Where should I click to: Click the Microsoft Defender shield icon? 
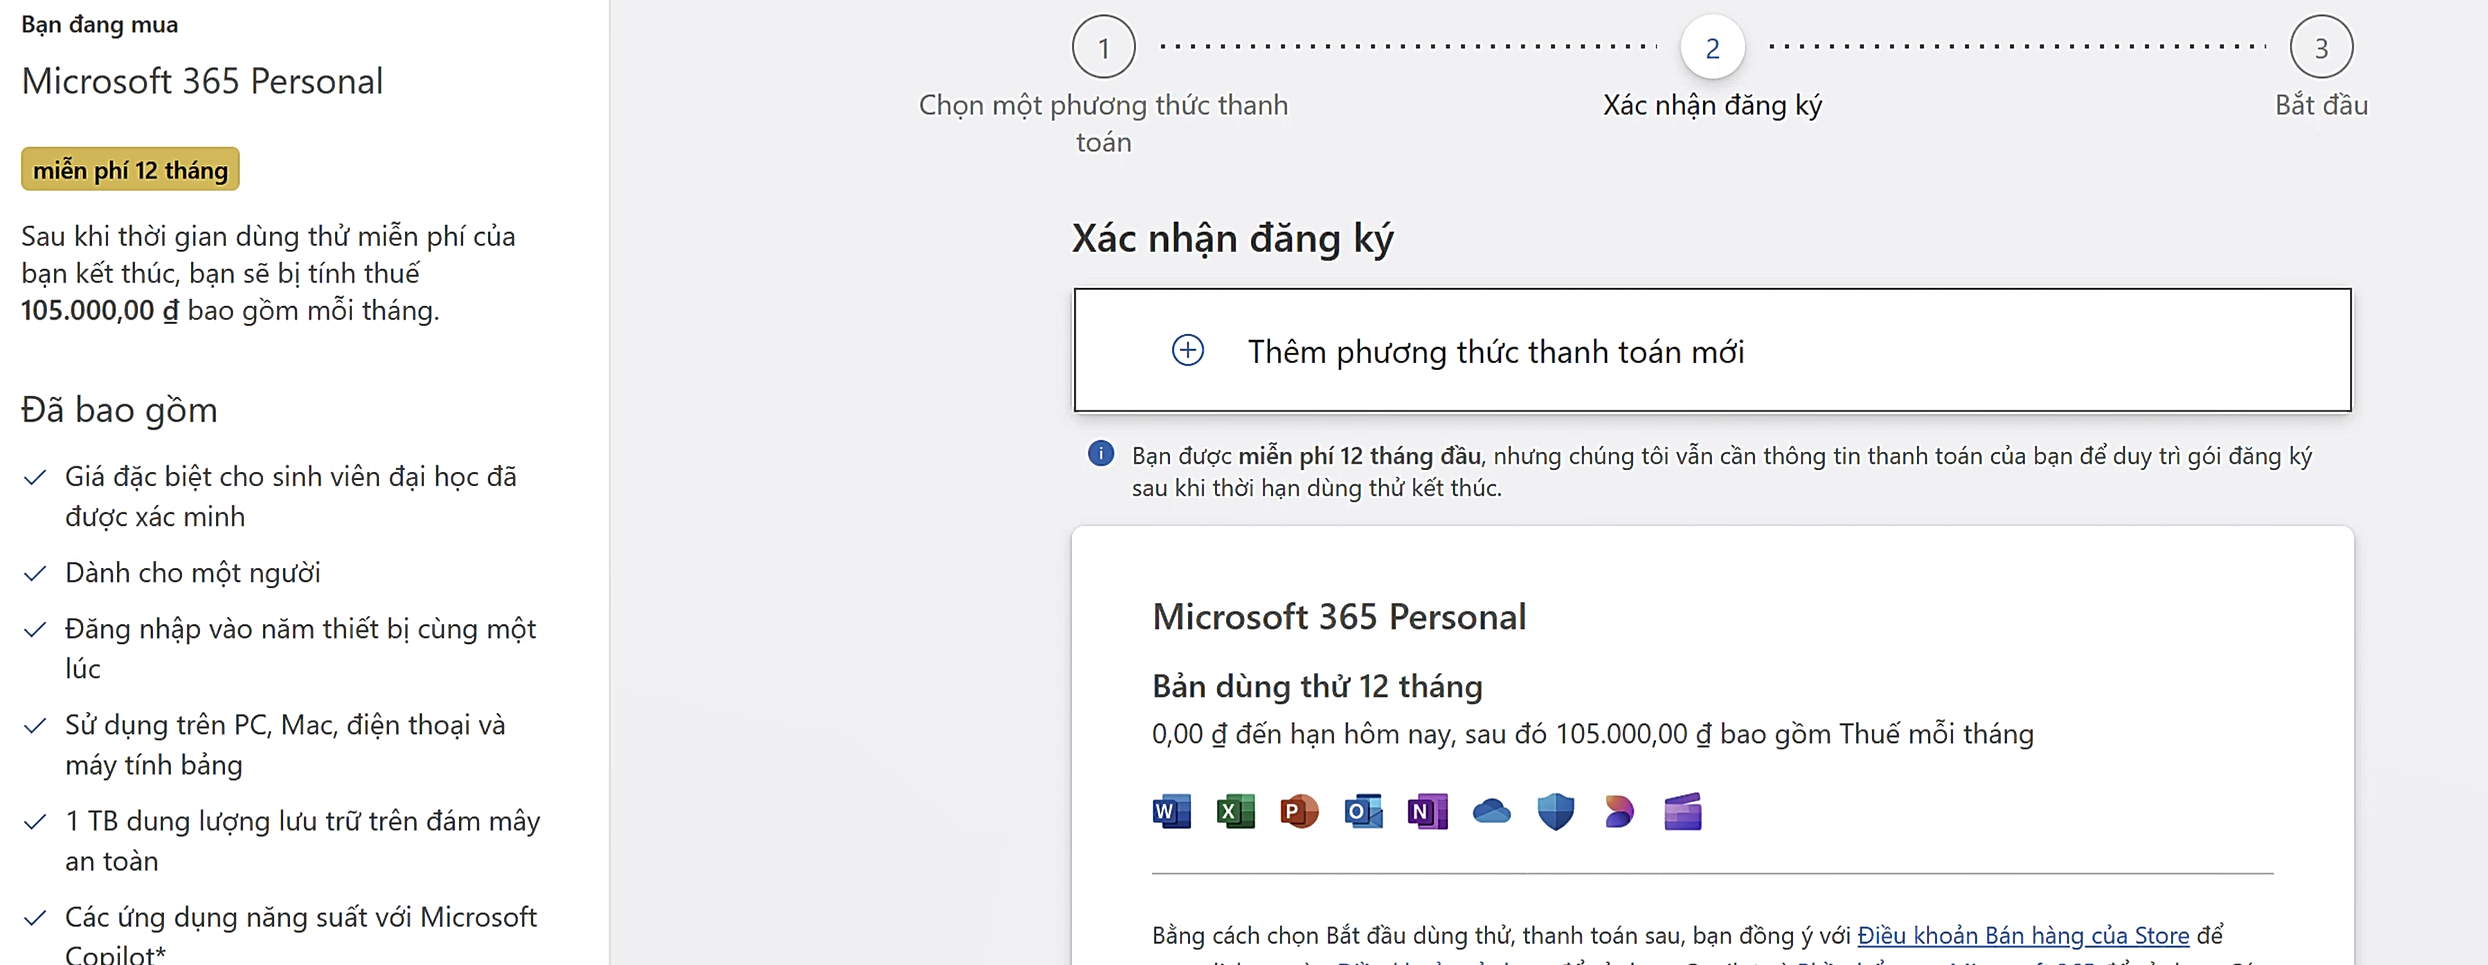(1555, 811)
